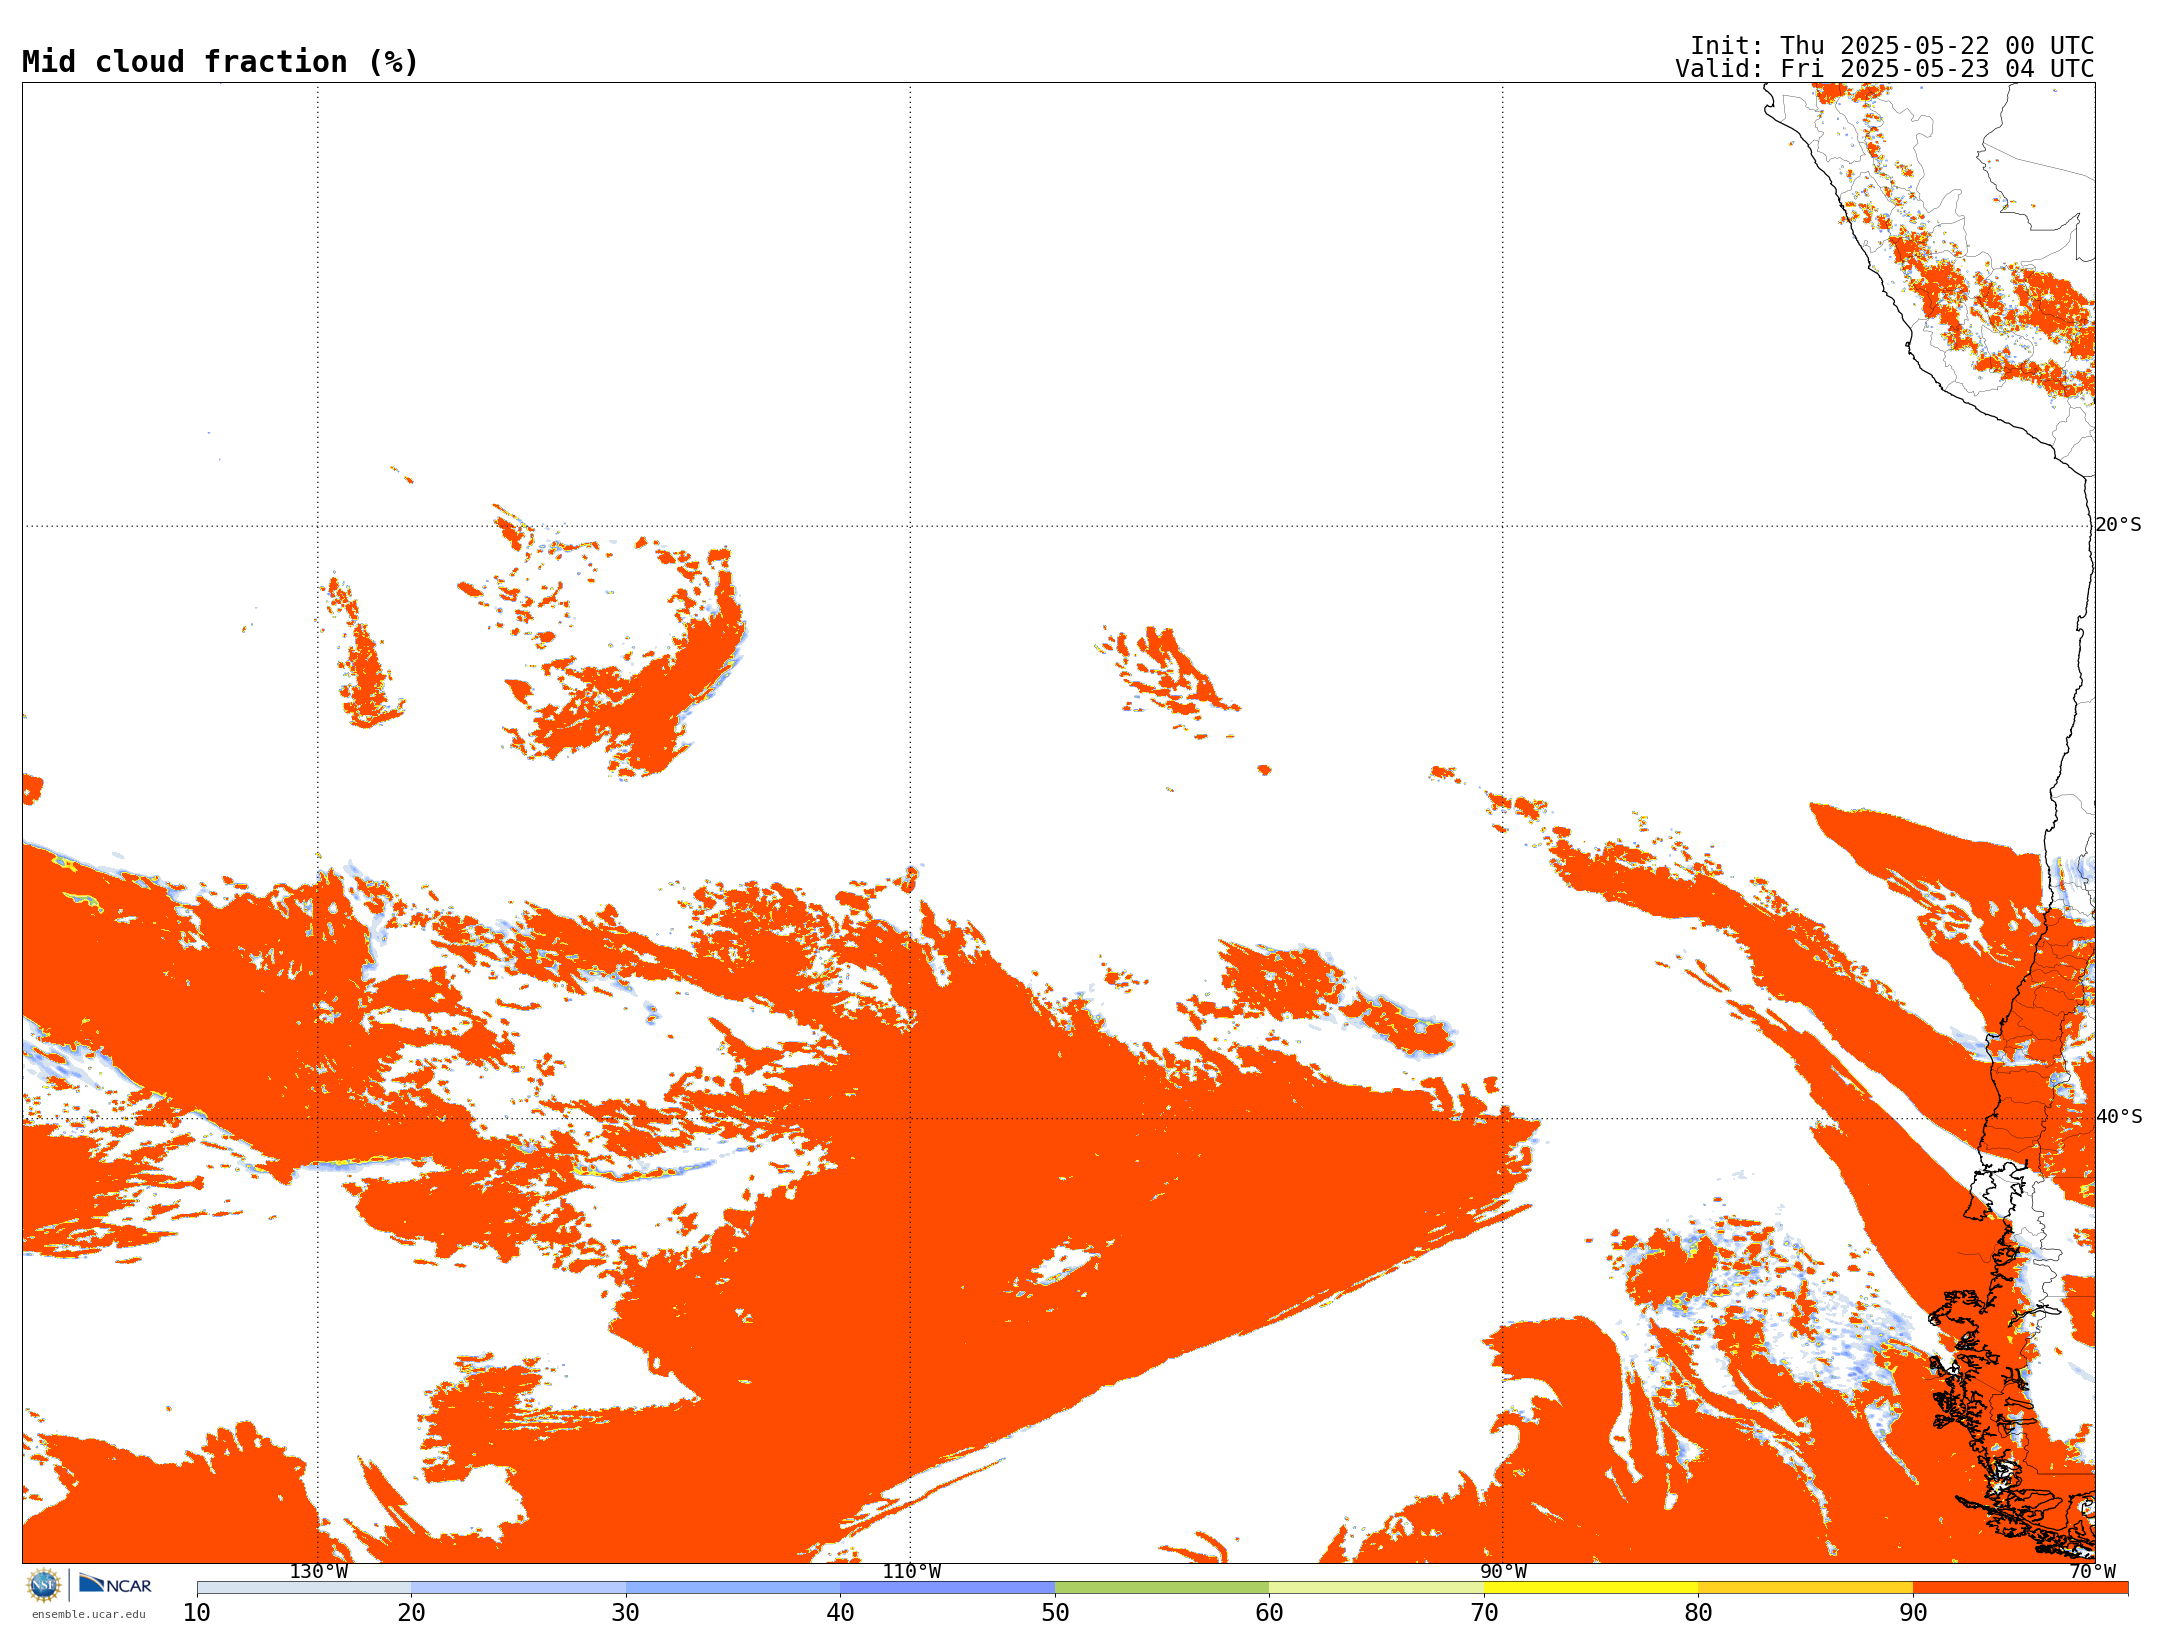The height and width of the screenshot is (1626, 2160).
Task: Click the 20°S latitude label
Action: click(2119, 525)
